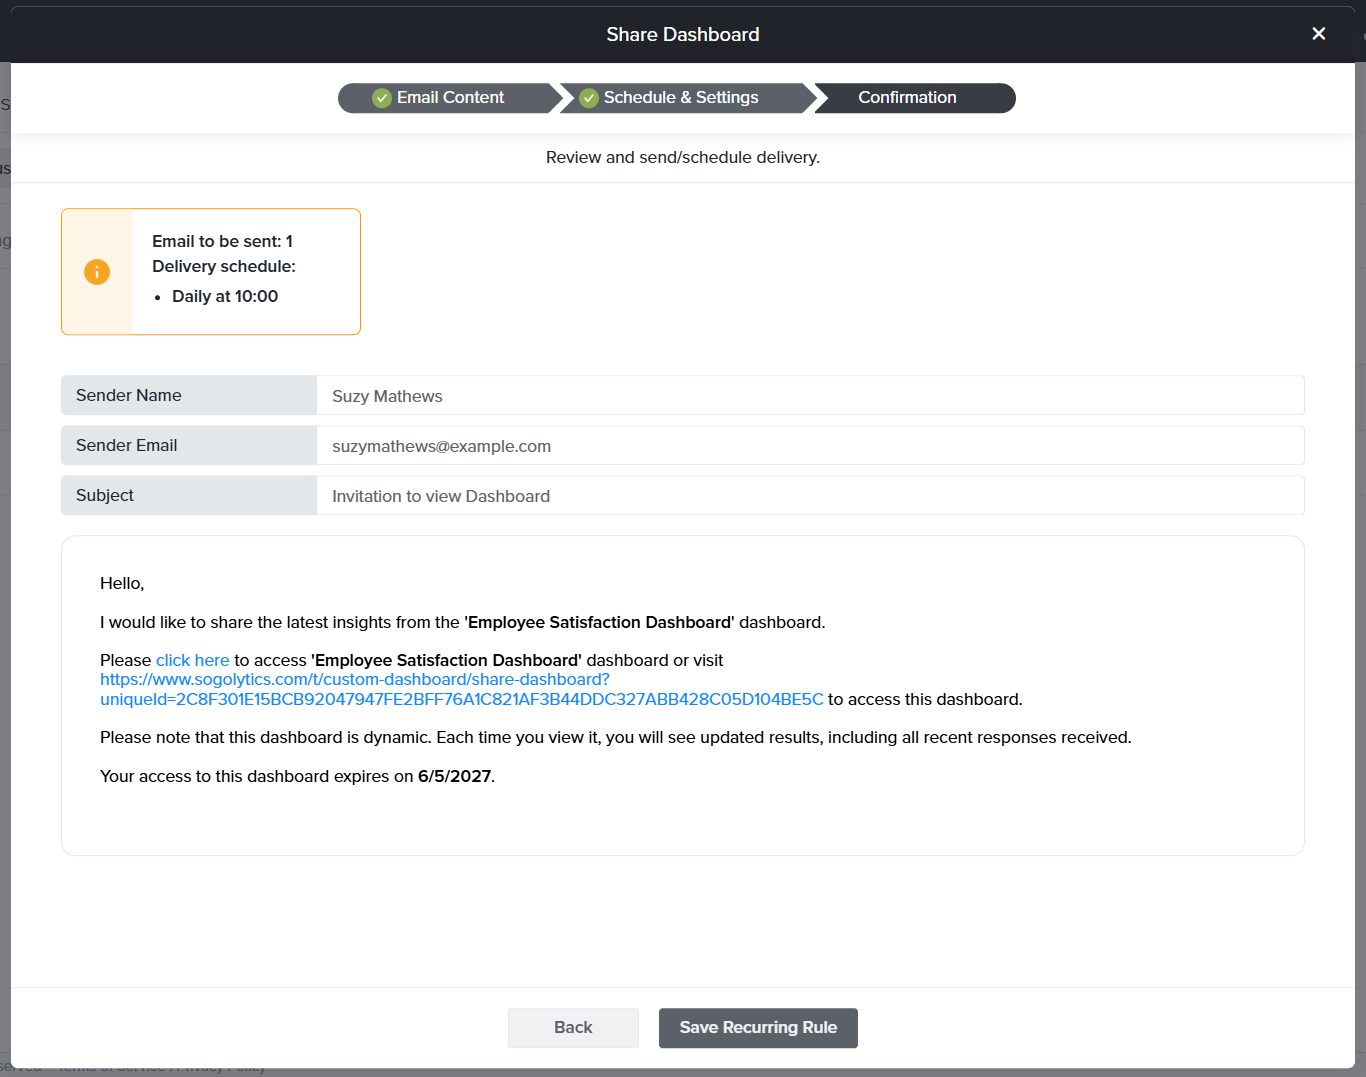Click the 'Email to be sent: 1' text

click(222, 242)
